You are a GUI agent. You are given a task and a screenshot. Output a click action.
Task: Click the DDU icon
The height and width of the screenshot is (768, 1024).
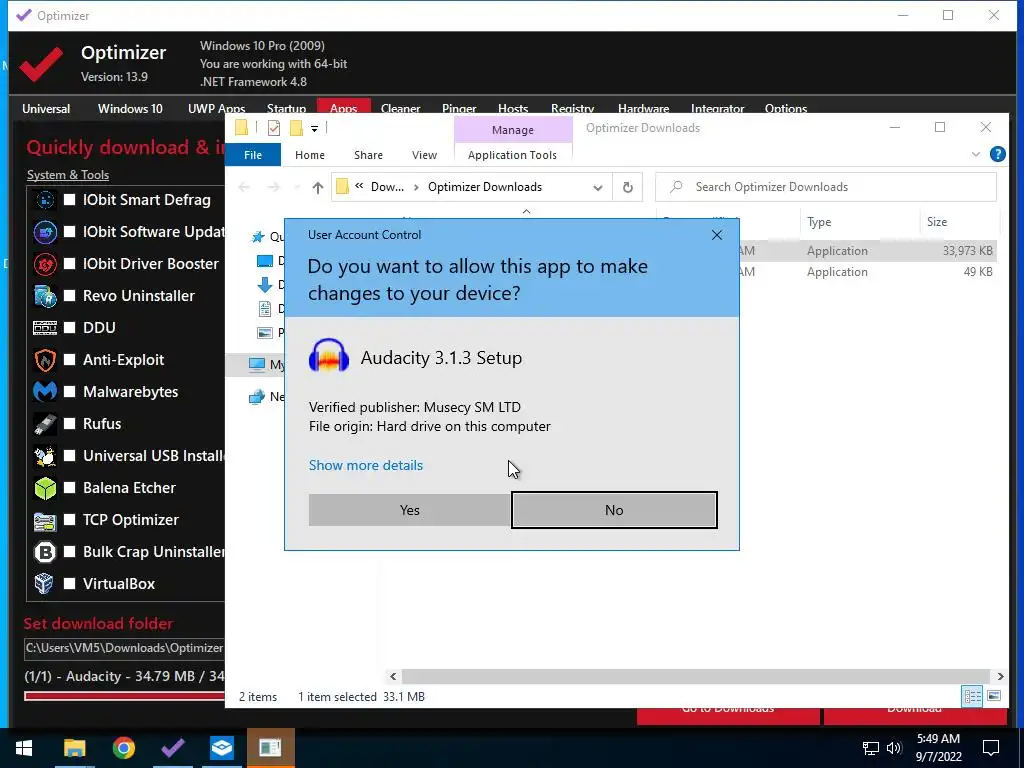[45, 328]
